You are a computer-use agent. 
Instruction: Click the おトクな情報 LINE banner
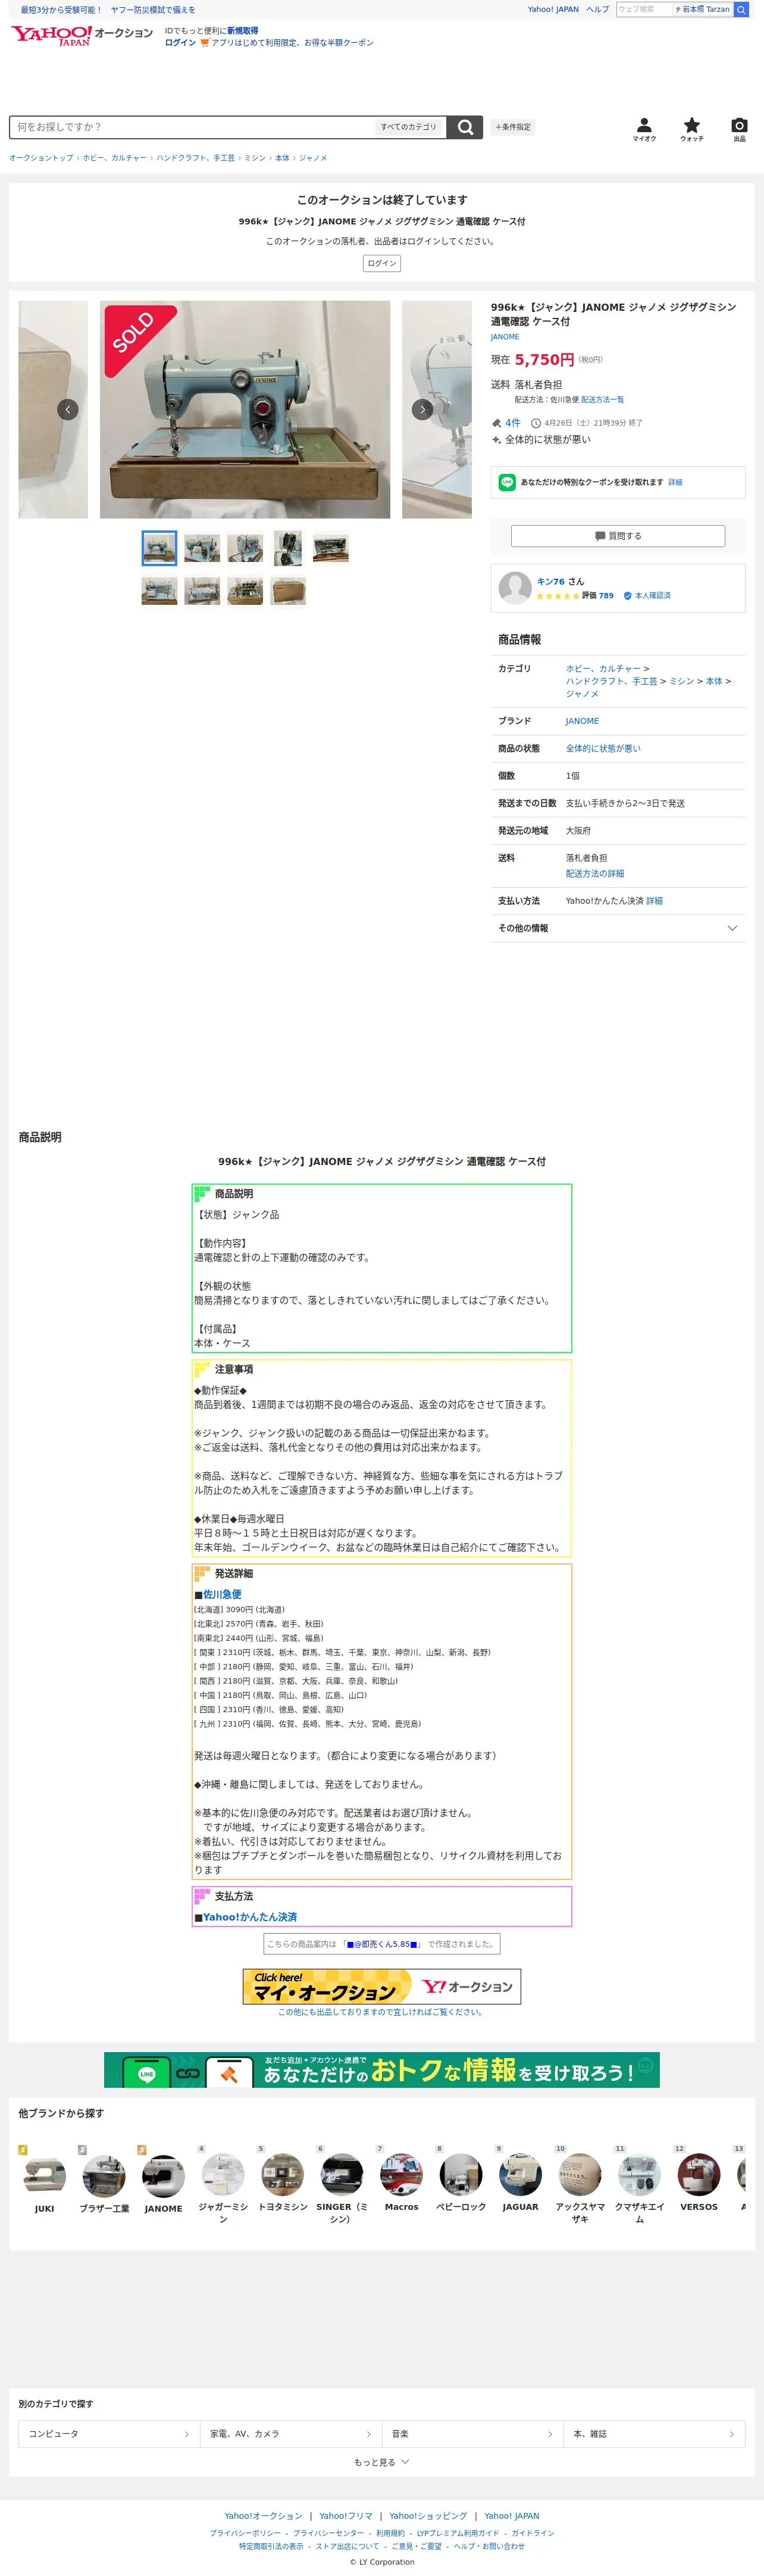382,2070
